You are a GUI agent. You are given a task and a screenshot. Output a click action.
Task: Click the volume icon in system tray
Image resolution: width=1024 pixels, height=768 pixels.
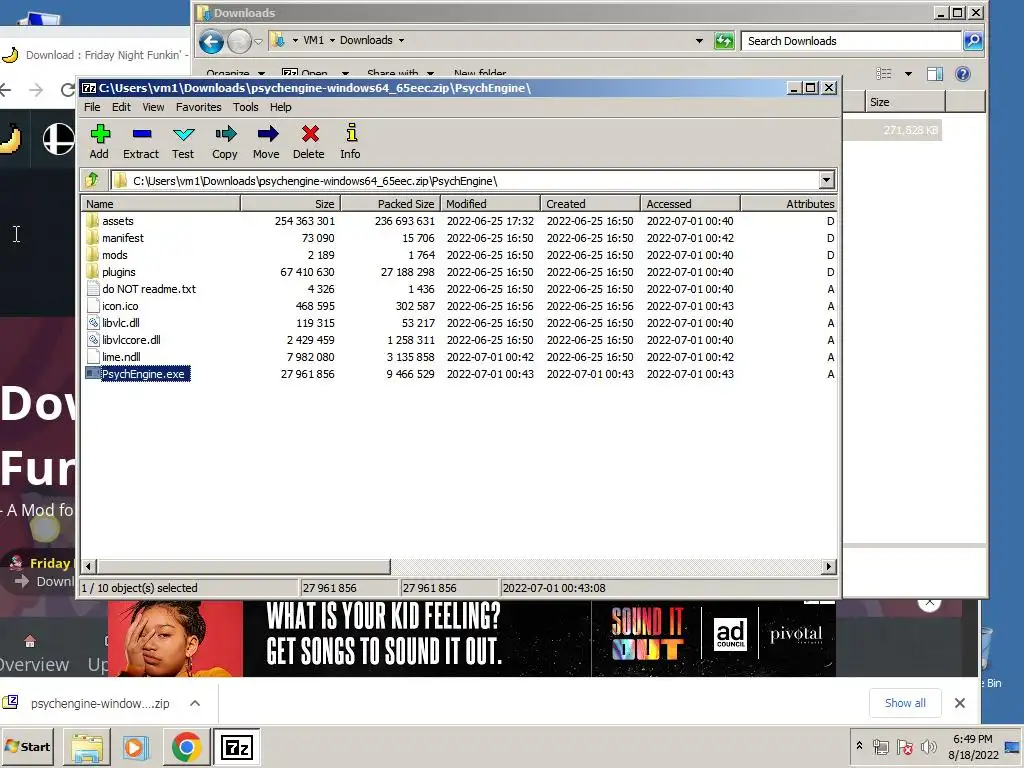(x=928, y=746)
